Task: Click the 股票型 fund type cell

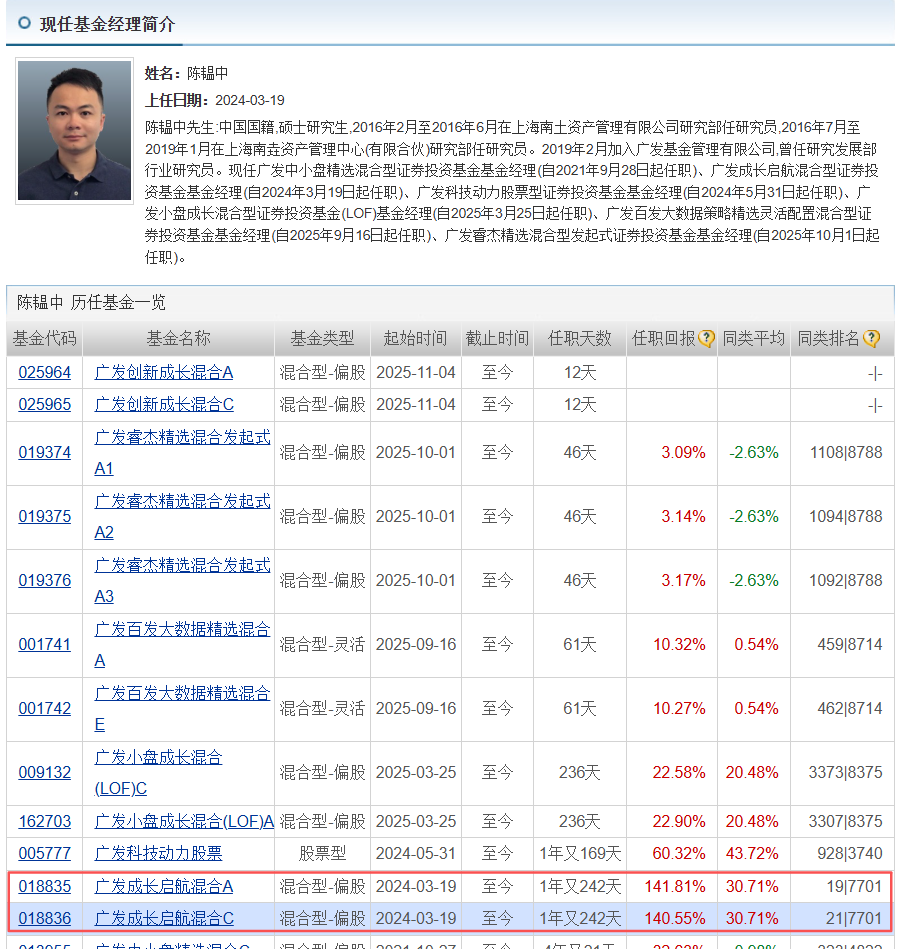Action: tap(323, 853)
